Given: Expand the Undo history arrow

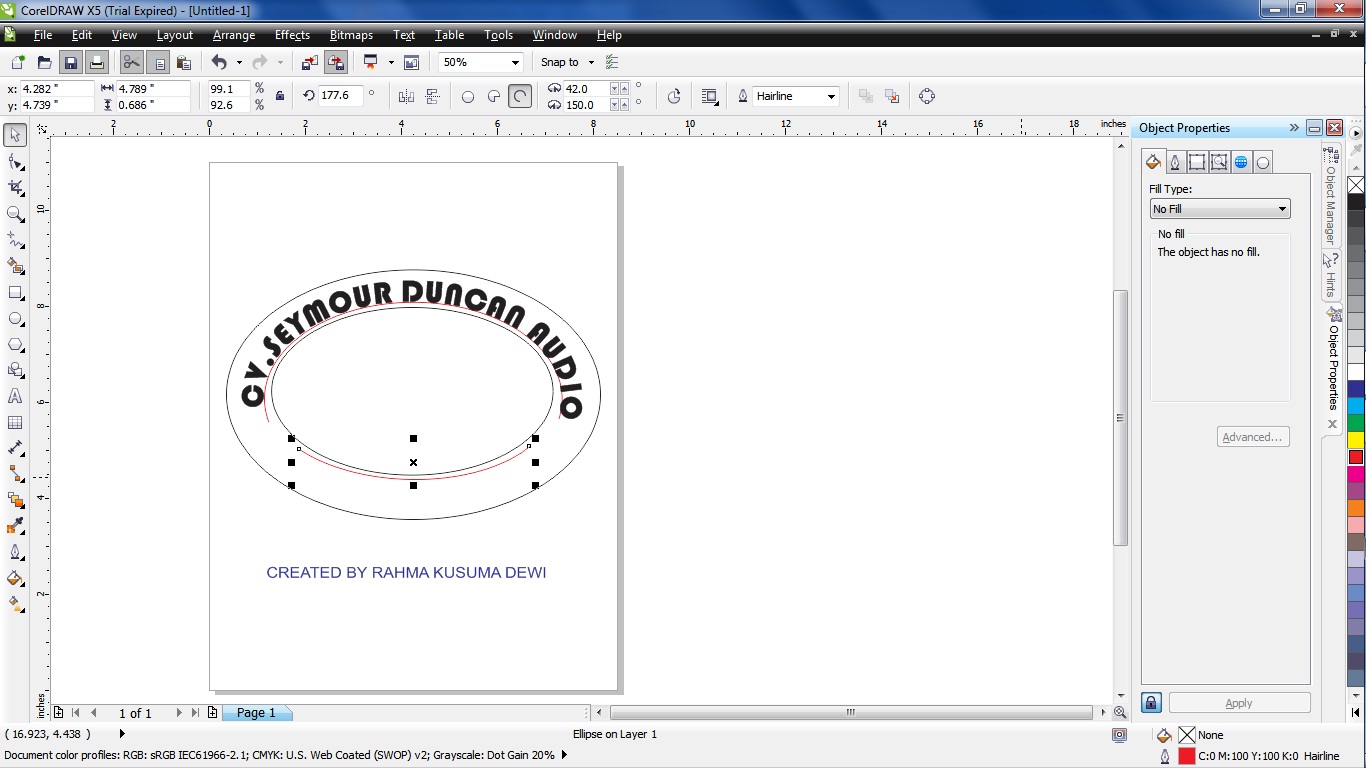Looking at the screenshot, I should click(239, 62).
